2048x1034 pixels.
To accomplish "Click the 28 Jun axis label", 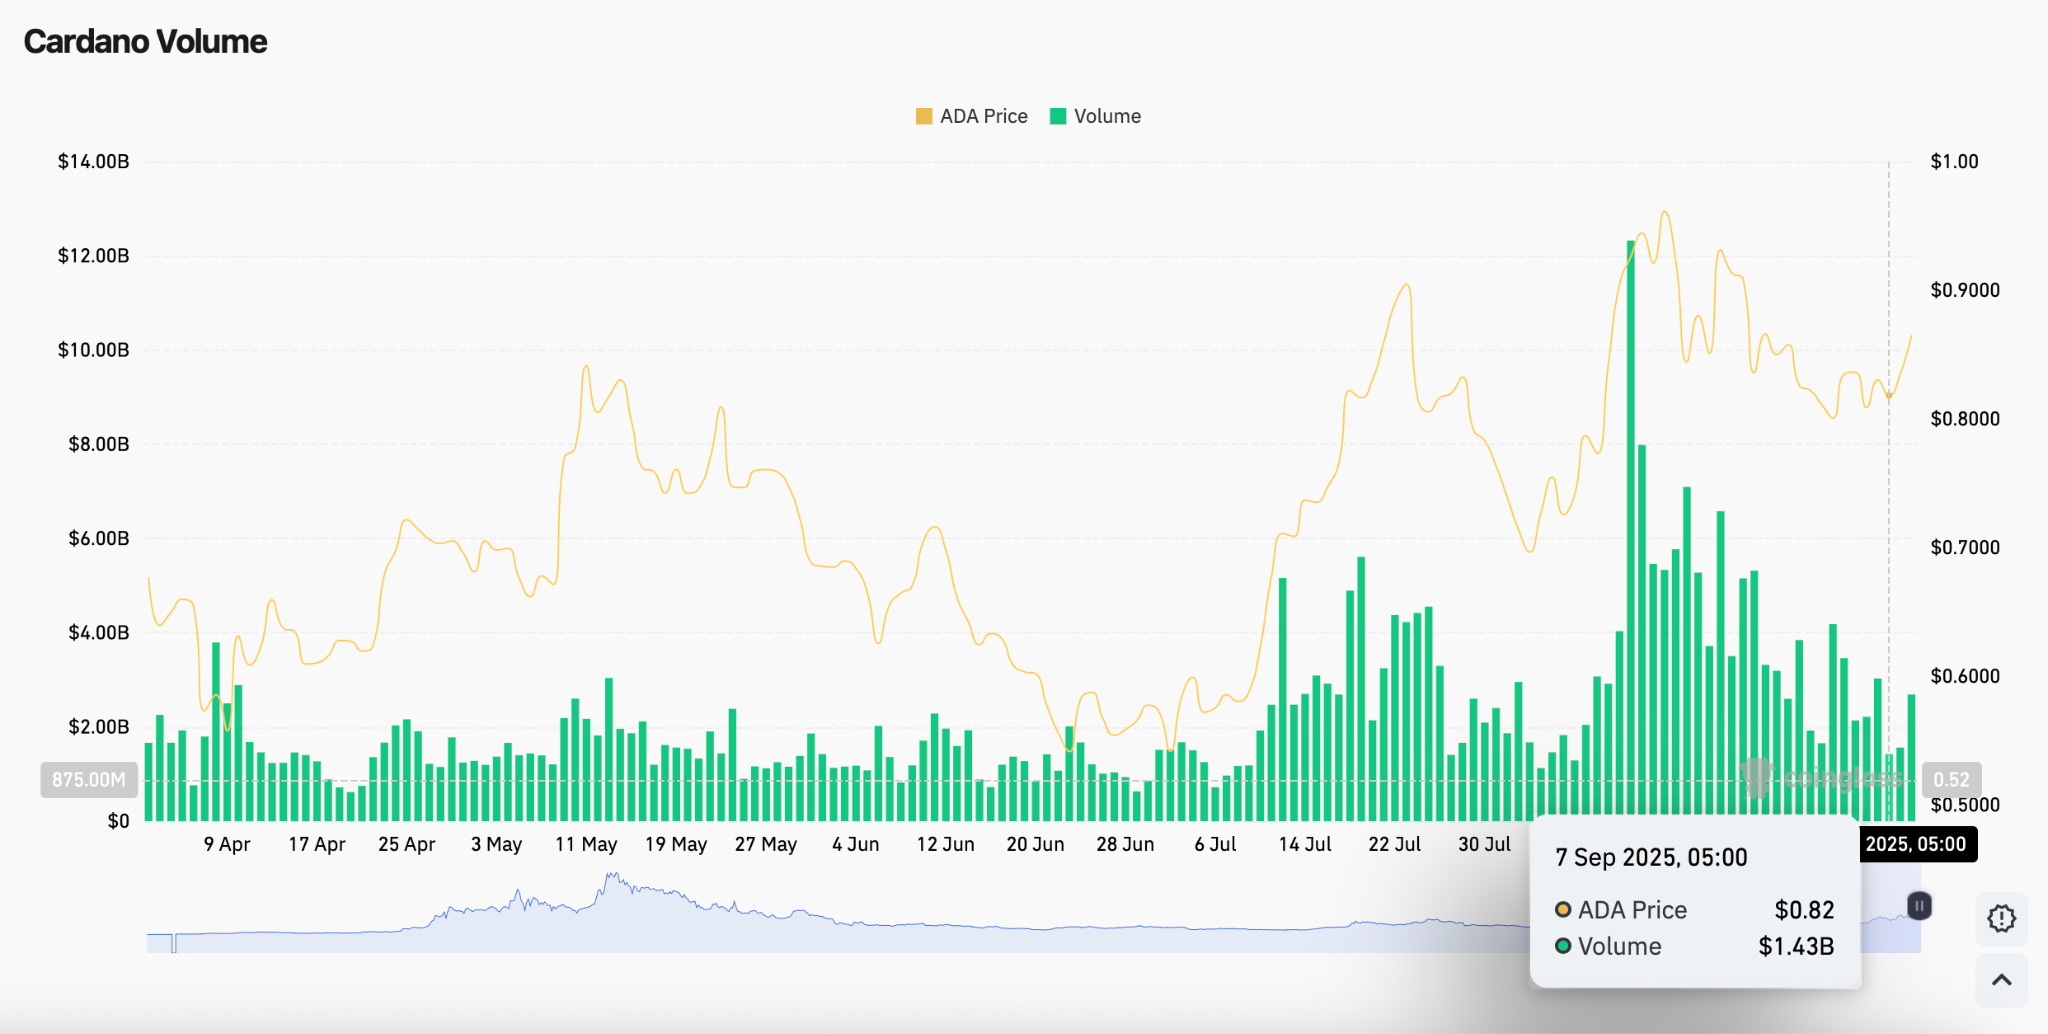I will click(1125, 844).
